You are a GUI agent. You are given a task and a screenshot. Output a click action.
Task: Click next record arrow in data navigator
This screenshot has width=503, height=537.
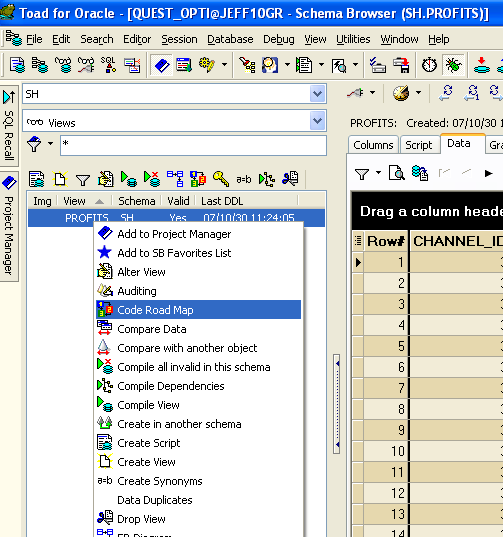(489, 173)
